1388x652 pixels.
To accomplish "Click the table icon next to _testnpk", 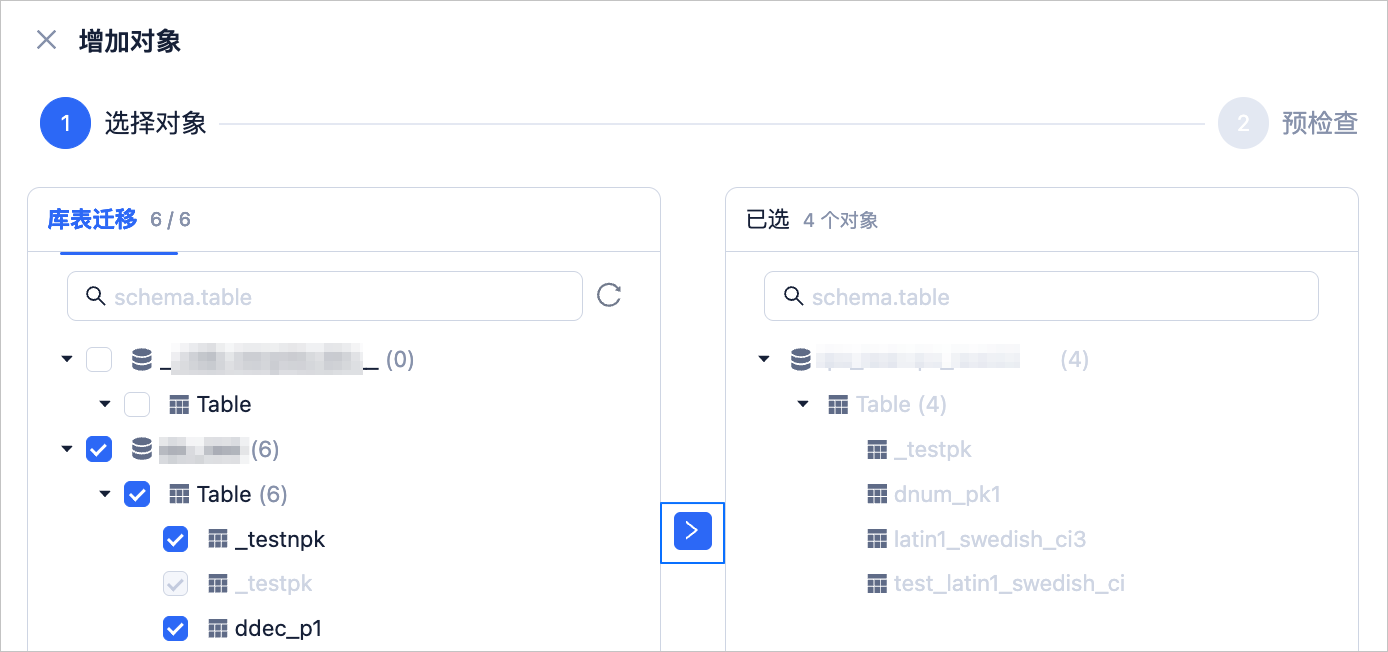I will click(x=218, y=539).
